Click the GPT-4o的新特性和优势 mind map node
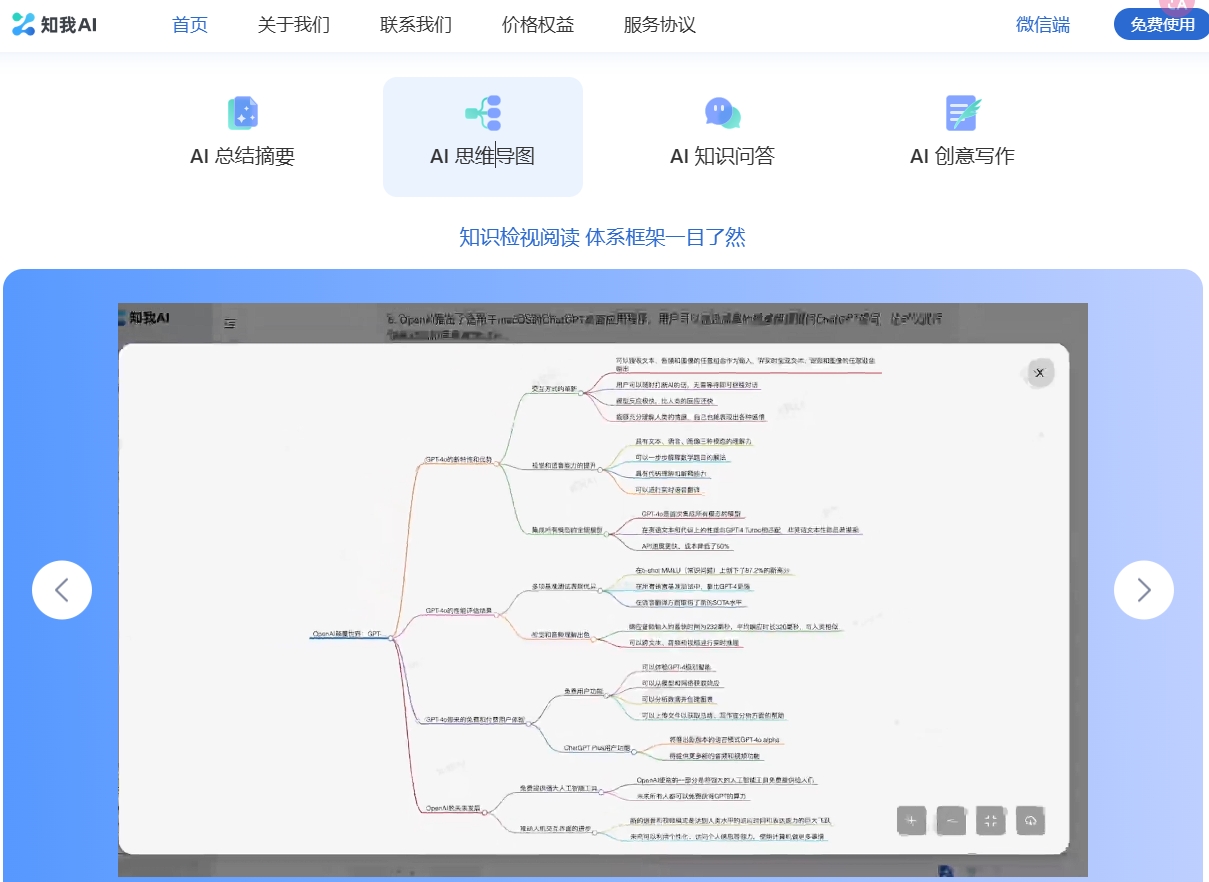This screenshot has height=882, width=1209. (x=459, y=460)
